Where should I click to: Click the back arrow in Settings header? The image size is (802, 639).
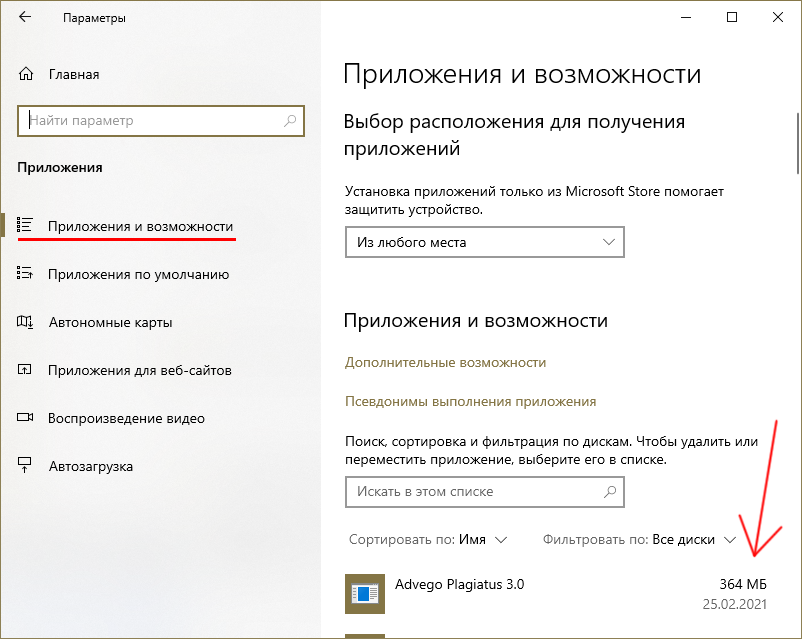(x=25, y=18)
